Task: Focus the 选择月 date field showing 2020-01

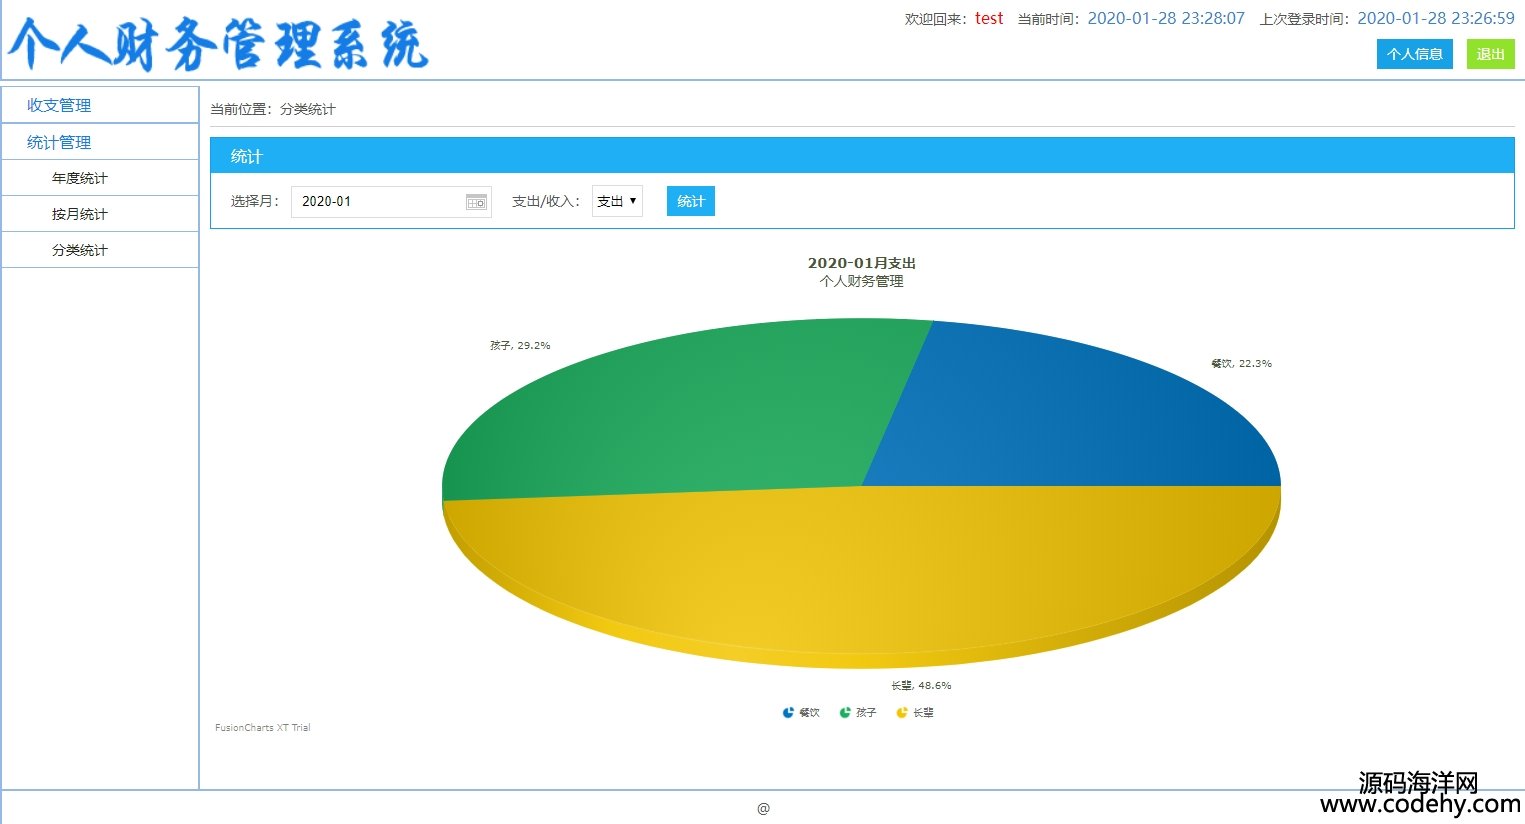Action: tap(391, 201)
